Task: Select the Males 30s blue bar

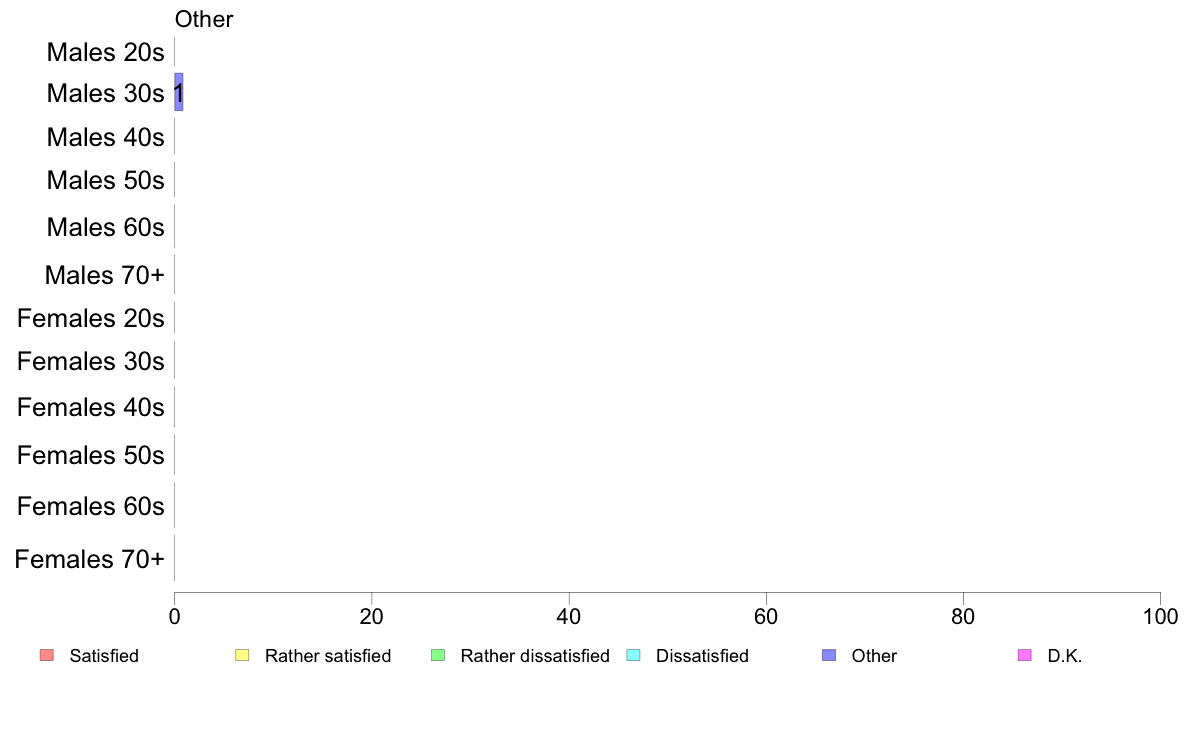Action: [179, 92]
